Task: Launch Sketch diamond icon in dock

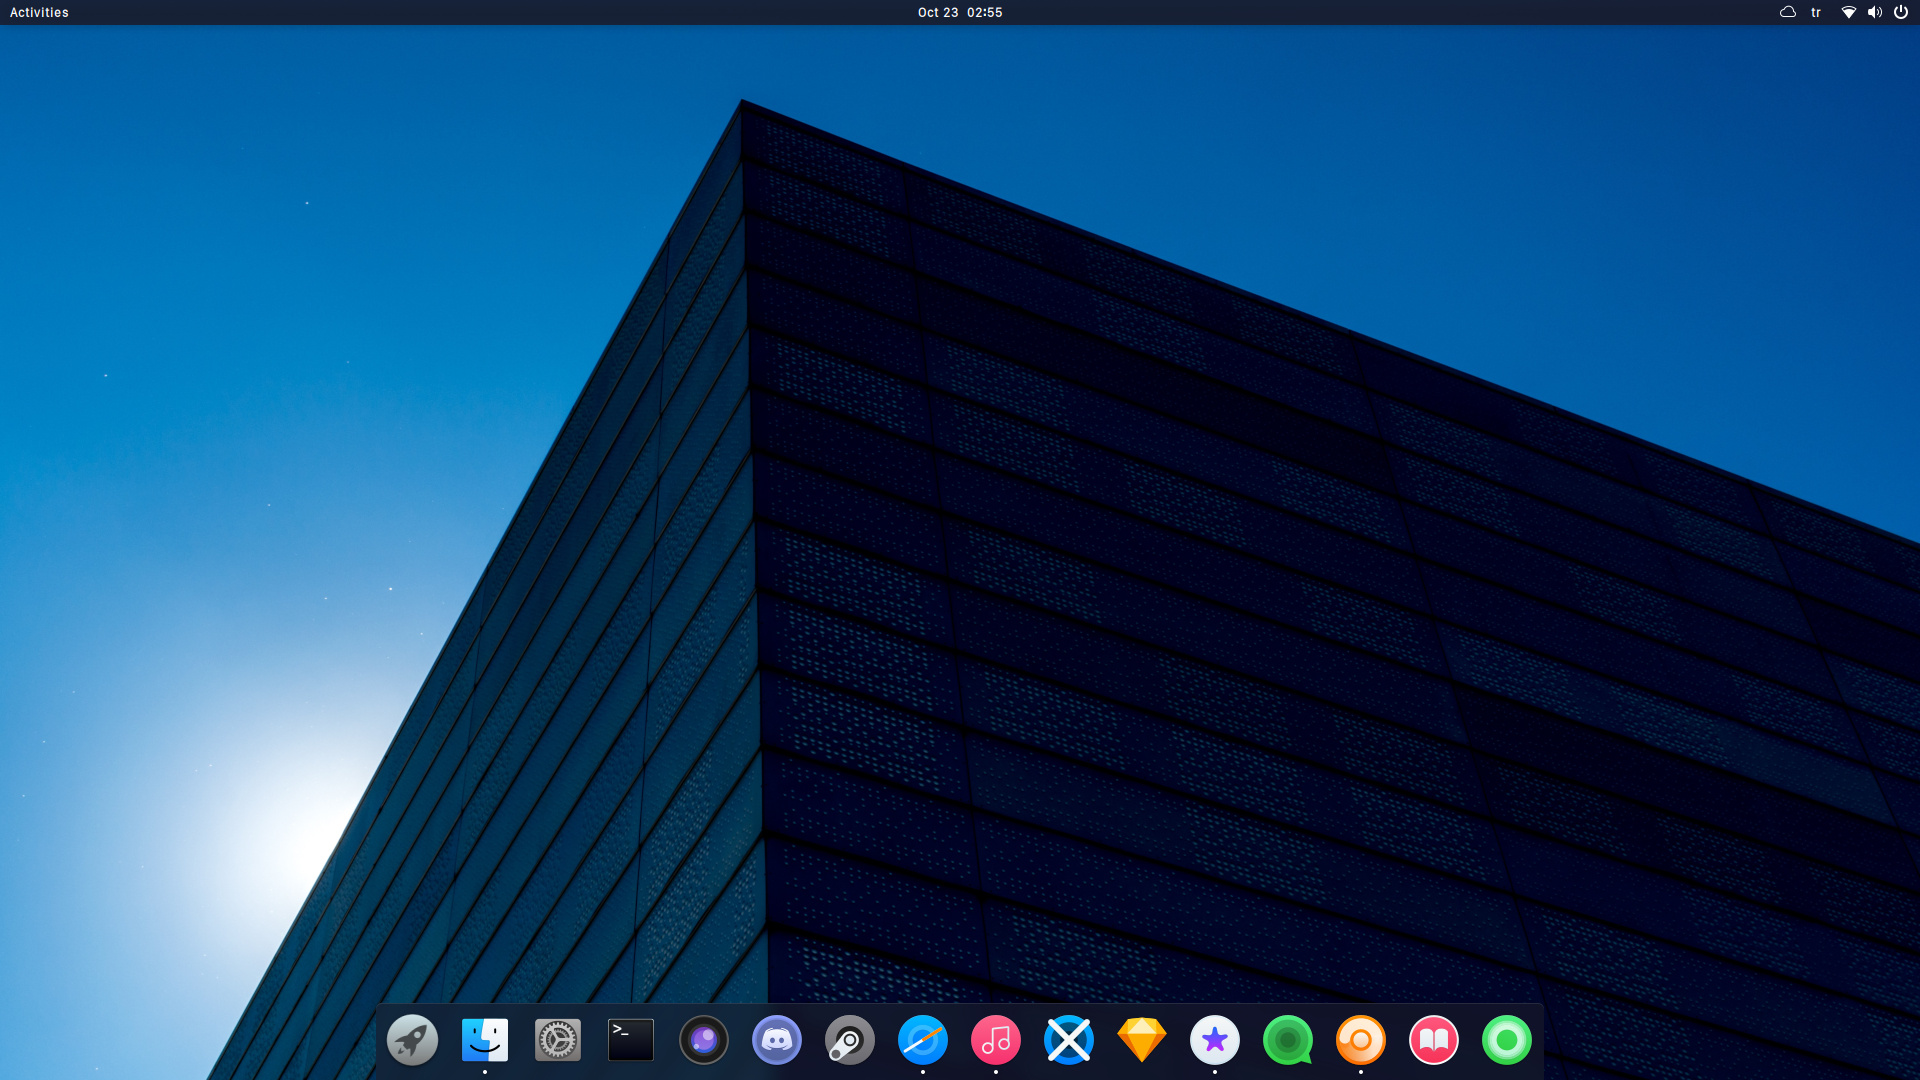Action: pos(1142,1040)
